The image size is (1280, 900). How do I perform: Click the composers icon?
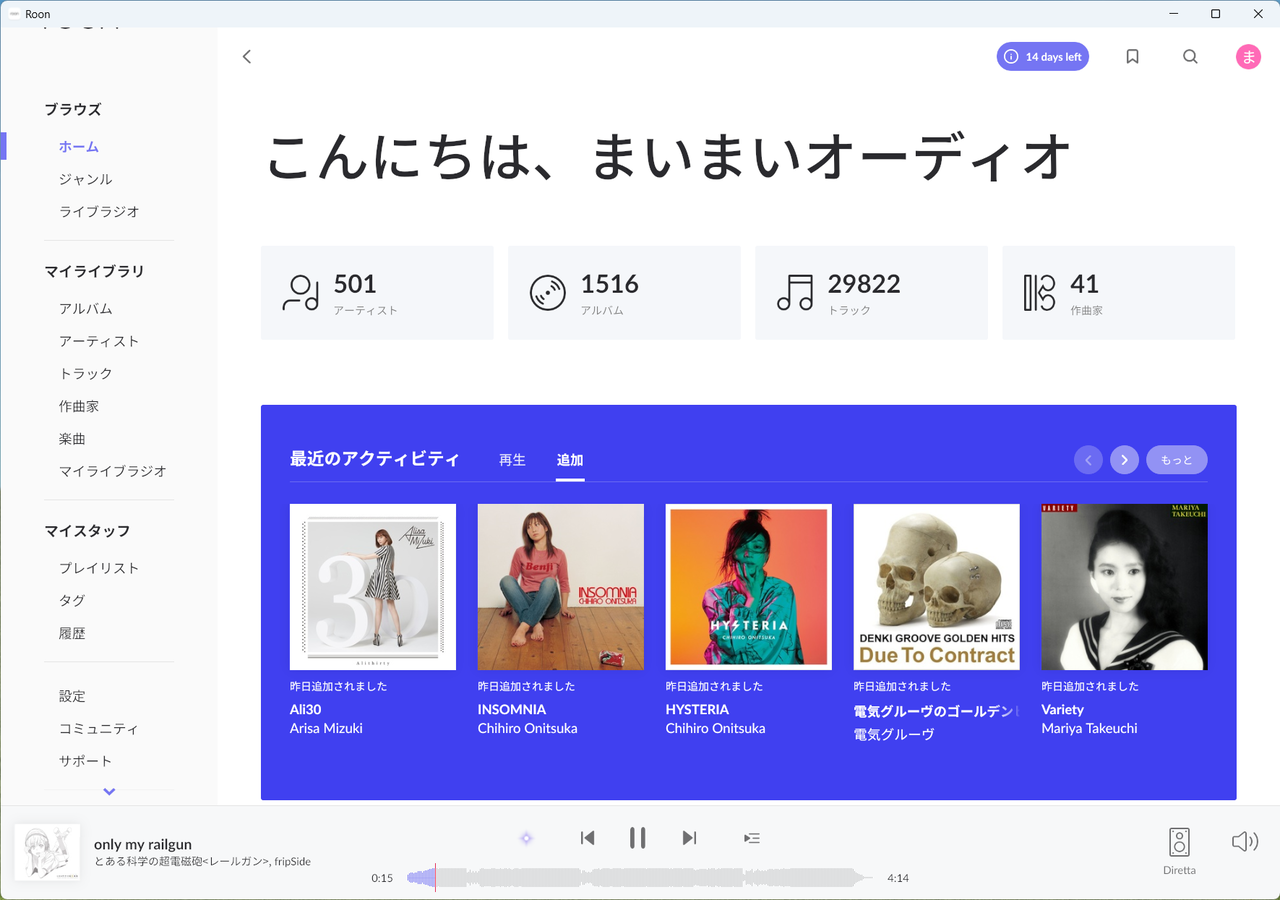tap(1040, 293)
